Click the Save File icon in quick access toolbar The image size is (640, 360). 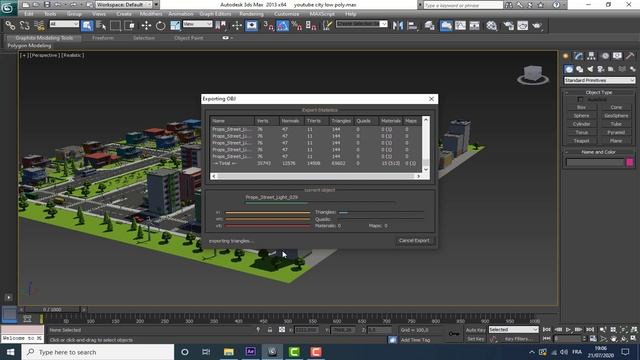coord(47,4)
